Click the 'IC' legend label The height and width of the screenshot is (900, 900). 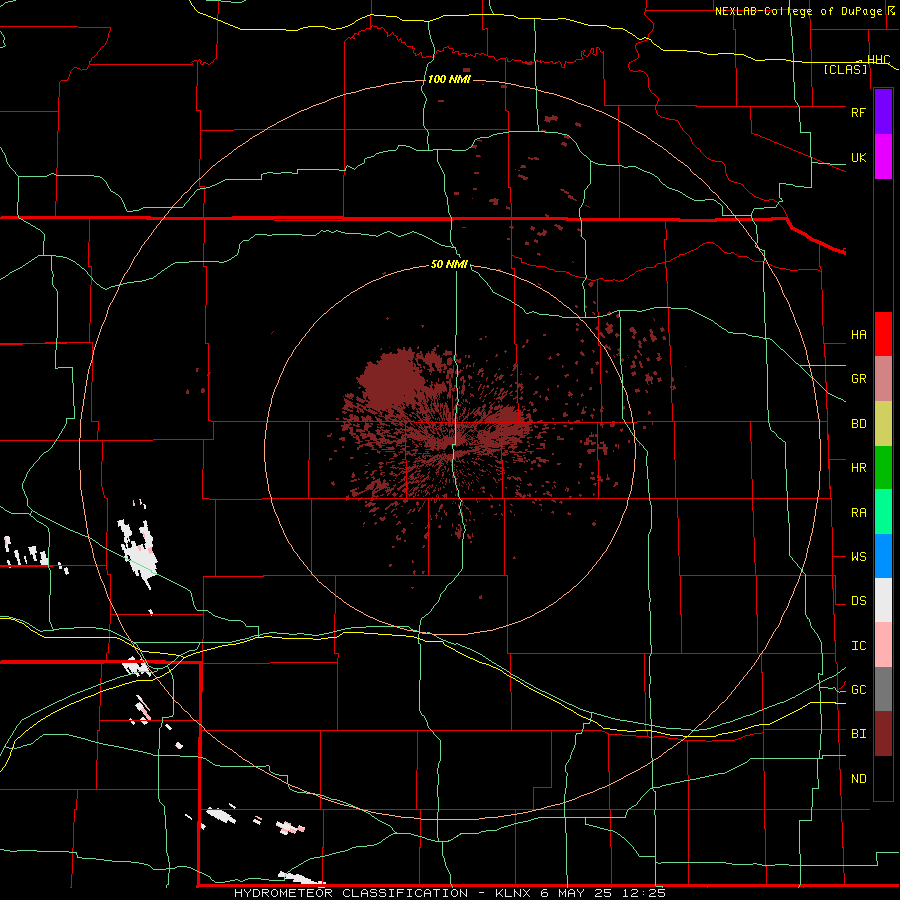coord(858,646)
